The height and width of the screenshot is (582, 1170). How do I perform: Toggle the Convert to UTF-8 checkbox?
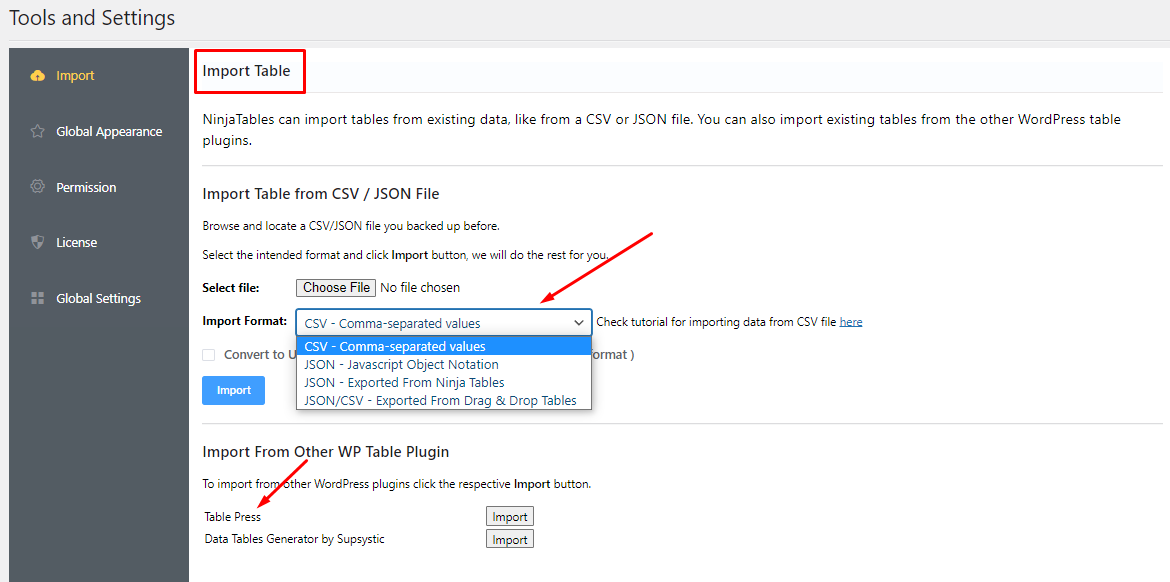[208, 355]
